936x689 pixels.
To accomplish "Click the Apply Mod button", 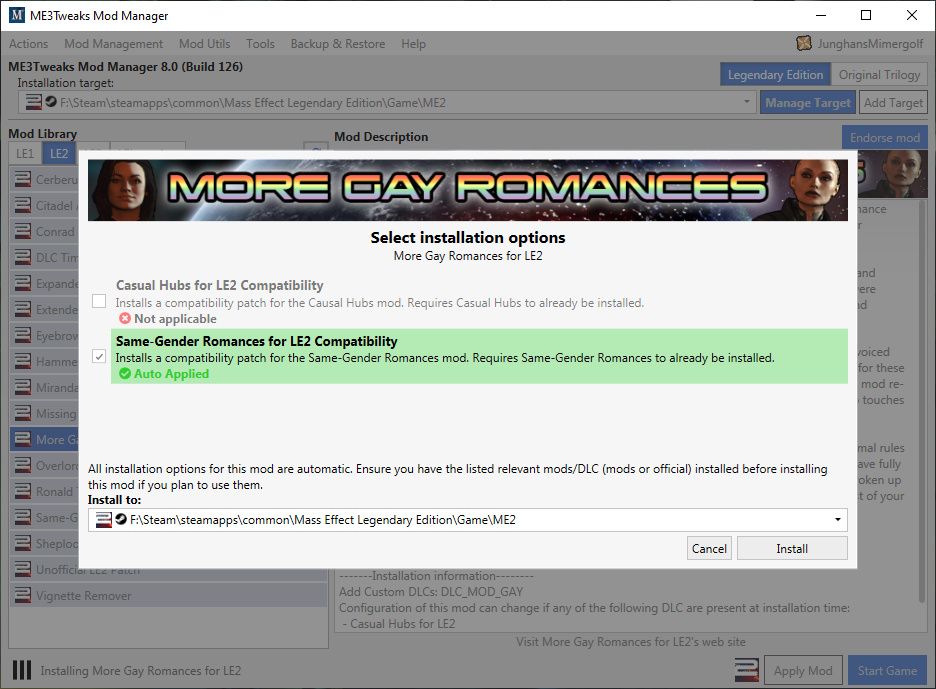I will 803,670.
